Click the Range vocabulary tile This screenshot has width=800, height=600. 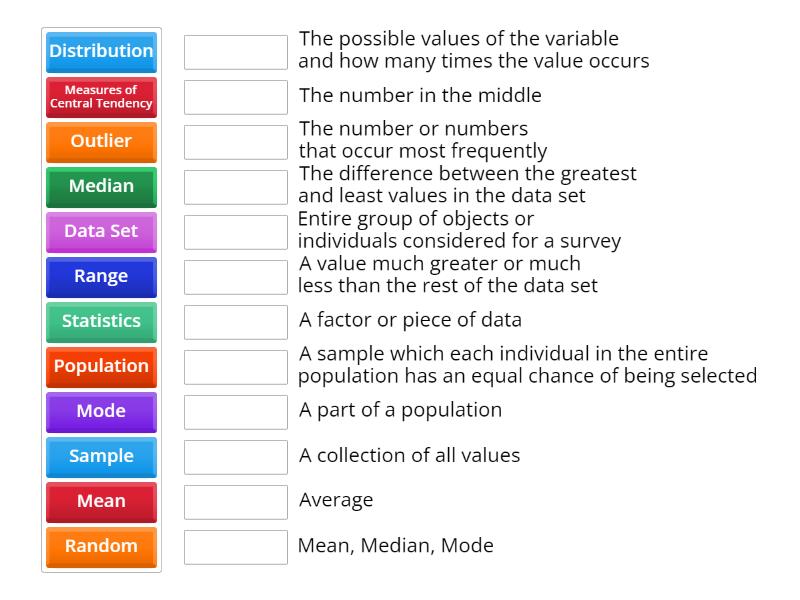pyautogui.click(x=100, y=277)
